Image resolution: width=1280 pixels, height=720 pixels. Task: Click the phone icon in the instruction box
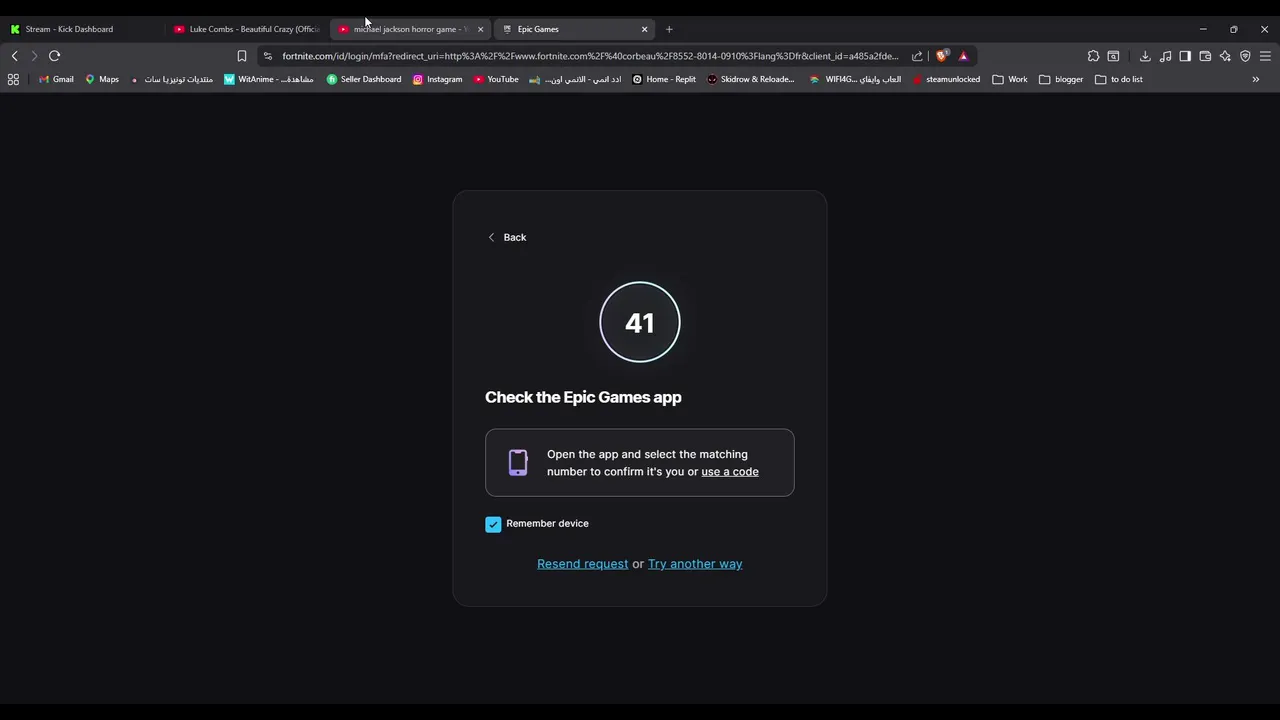pyautogui.click(x=518, y=462)
